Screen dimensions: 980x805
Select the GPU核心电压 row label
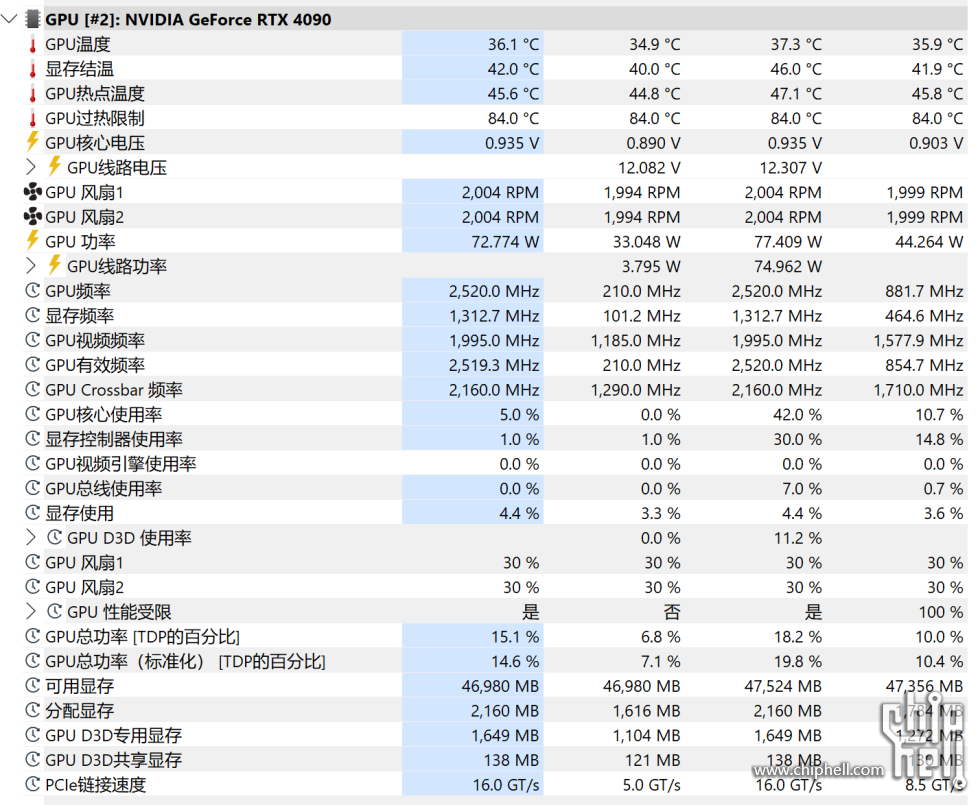(x=95, y=143)
